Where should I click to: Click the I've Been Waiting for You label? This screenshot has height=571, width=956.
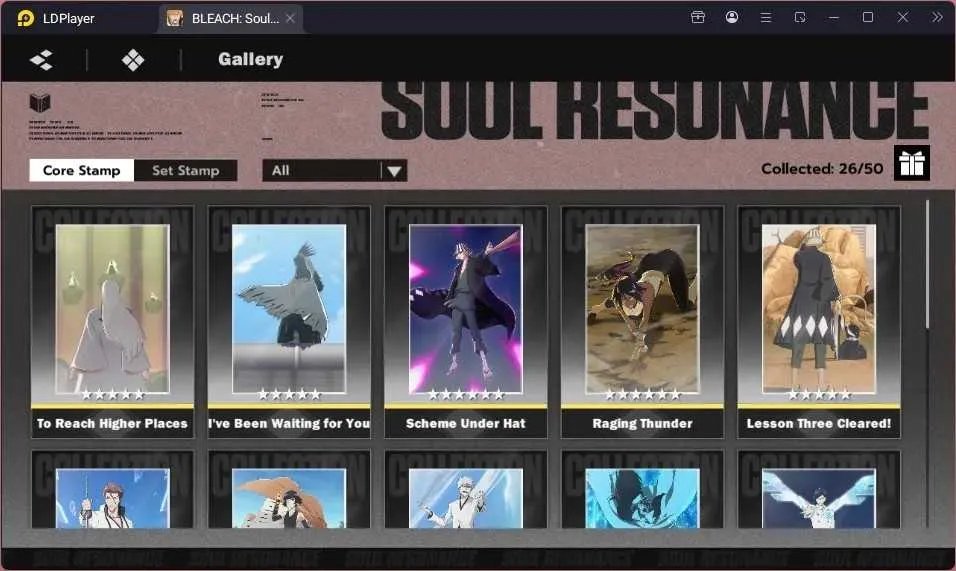coord(289,424)
